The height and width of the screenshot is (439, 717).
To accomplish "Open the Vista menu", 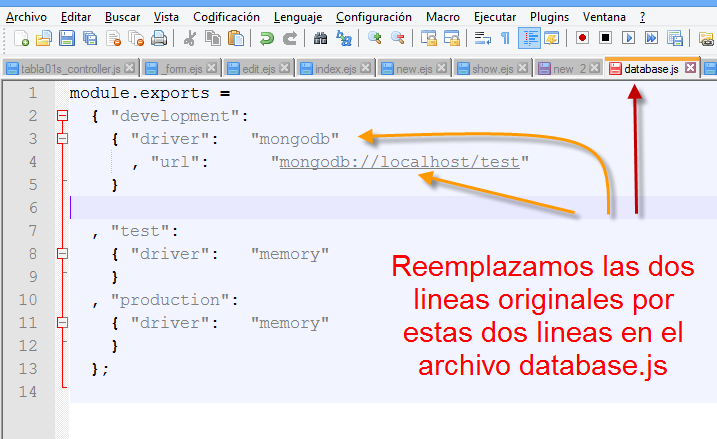I will tap(166, 17).
